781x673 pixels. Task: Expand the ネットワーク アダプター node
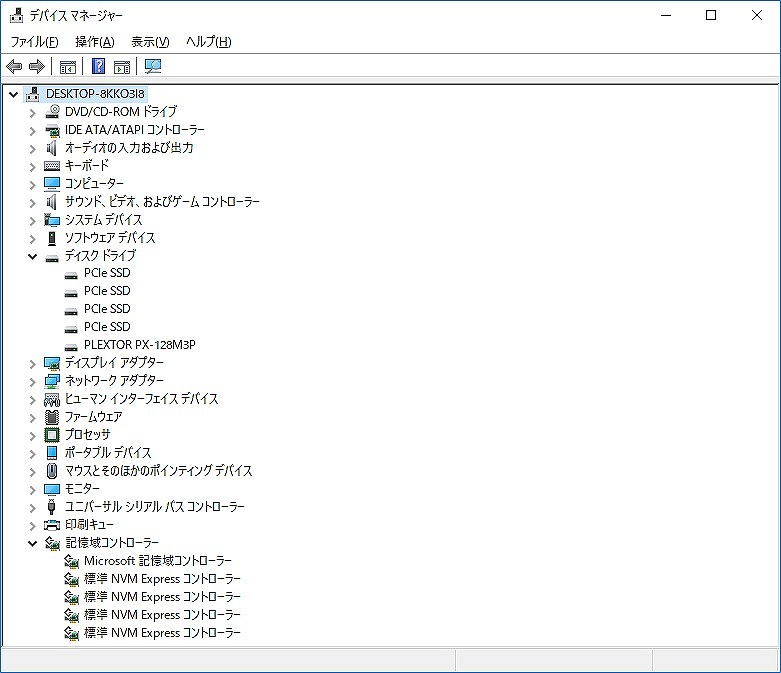(x=32, y=381)
